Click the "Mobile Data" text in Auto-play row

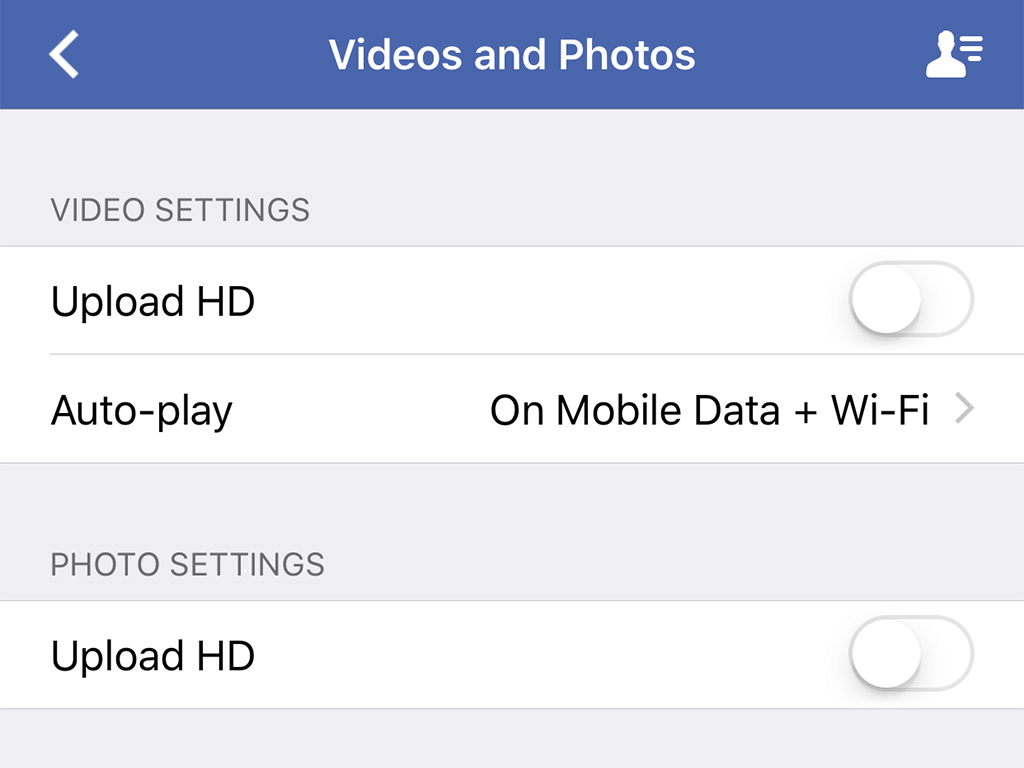coord(668,410)
